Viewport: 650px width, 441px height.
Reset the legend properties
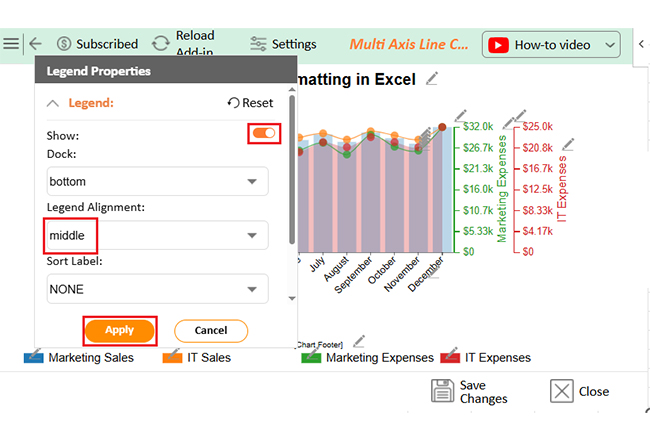point(250,103)
